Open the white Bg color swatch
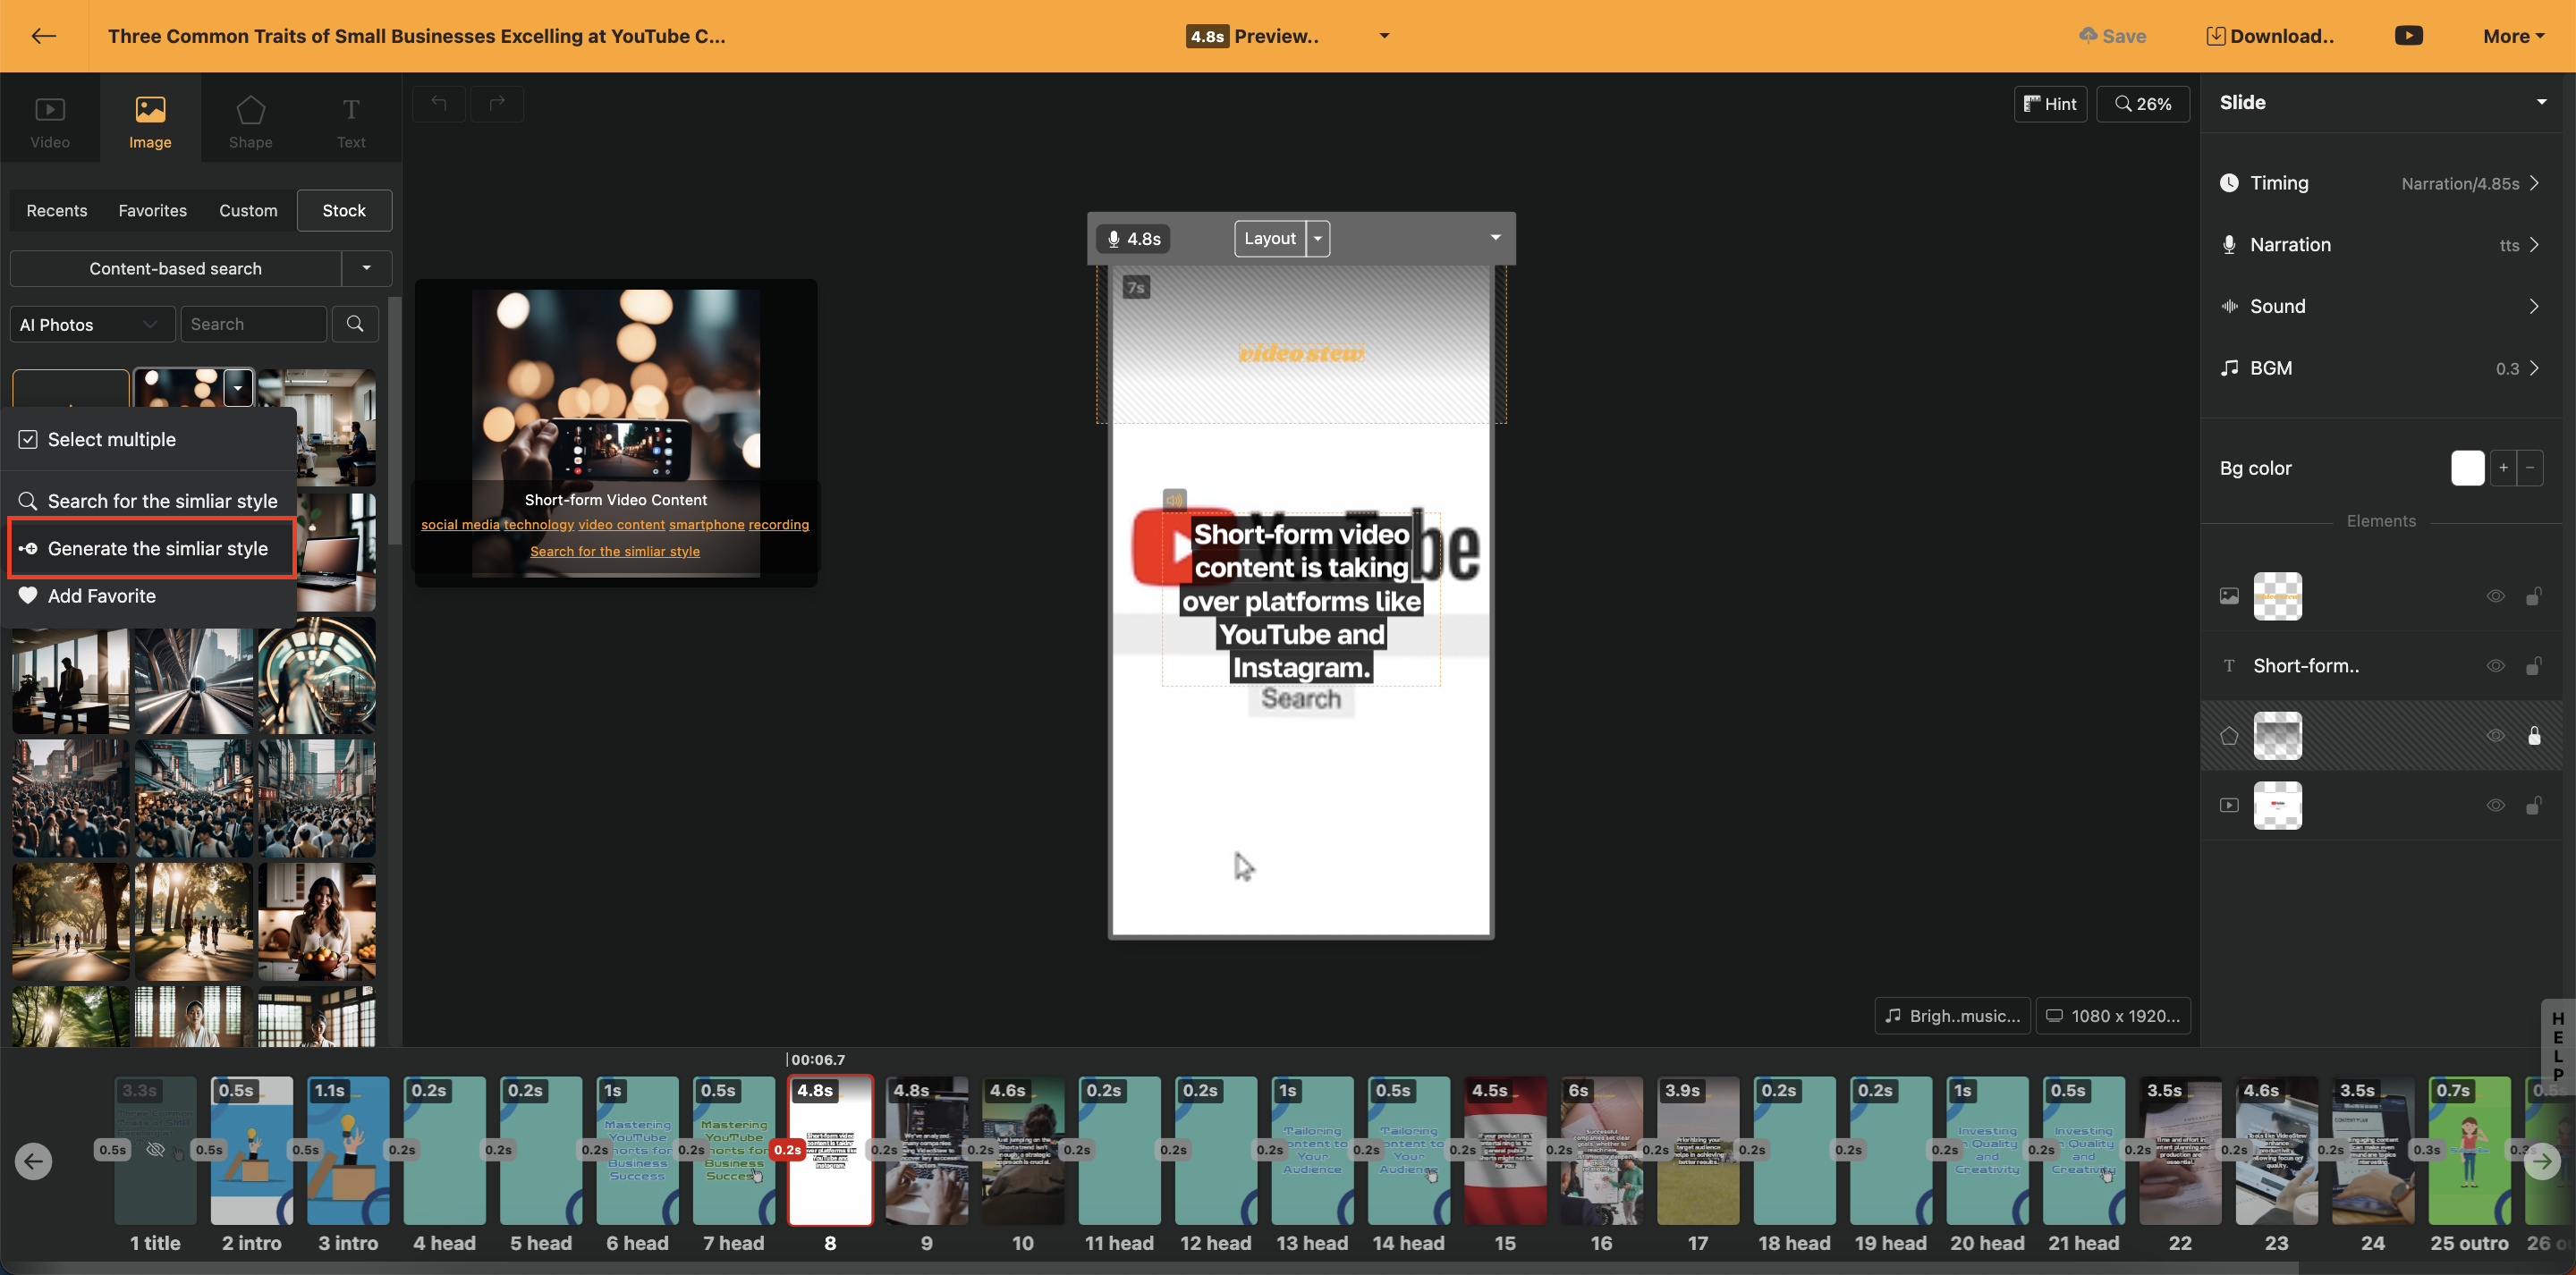Viewport: 2576px width, 1275px height. click(2466, 468)
